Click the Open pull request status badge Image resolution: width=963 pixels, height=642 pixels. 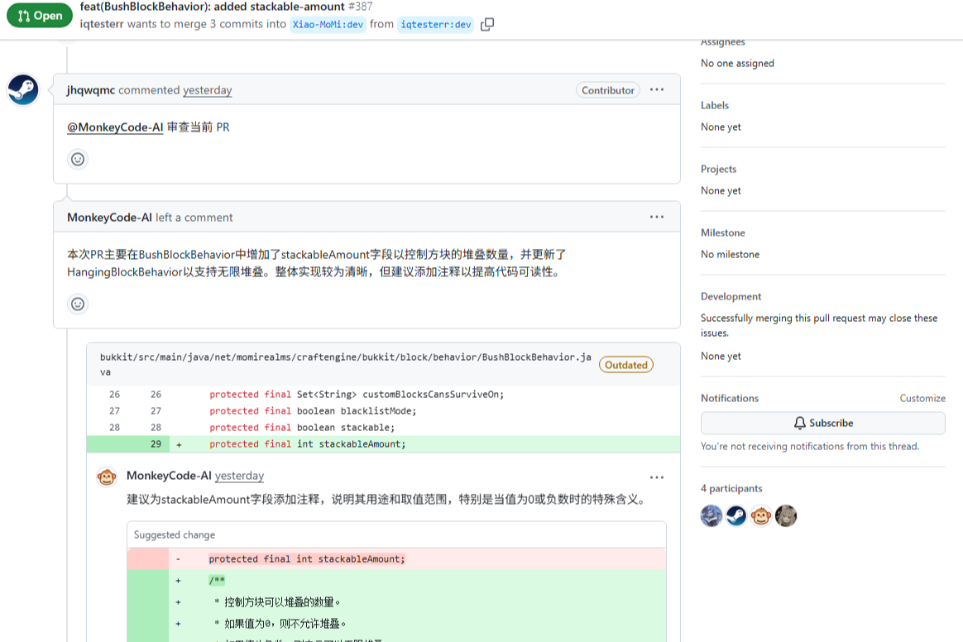(x=40, y=16)
